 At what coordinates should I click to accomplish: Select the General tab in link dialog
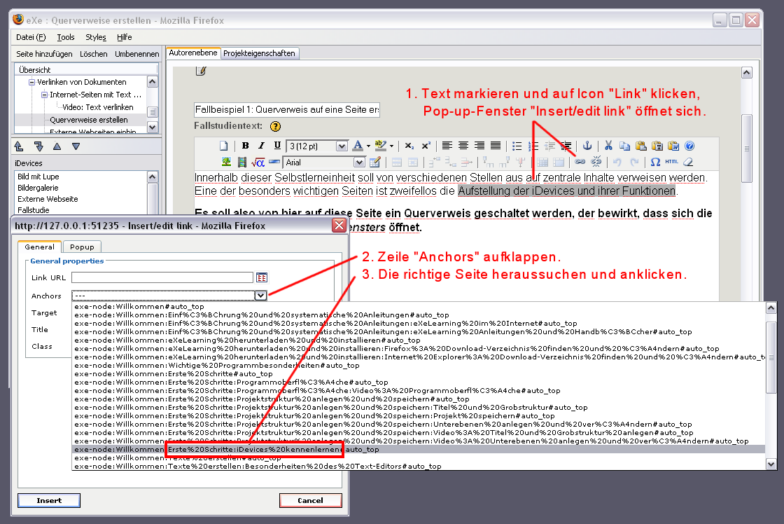(40, 246)
